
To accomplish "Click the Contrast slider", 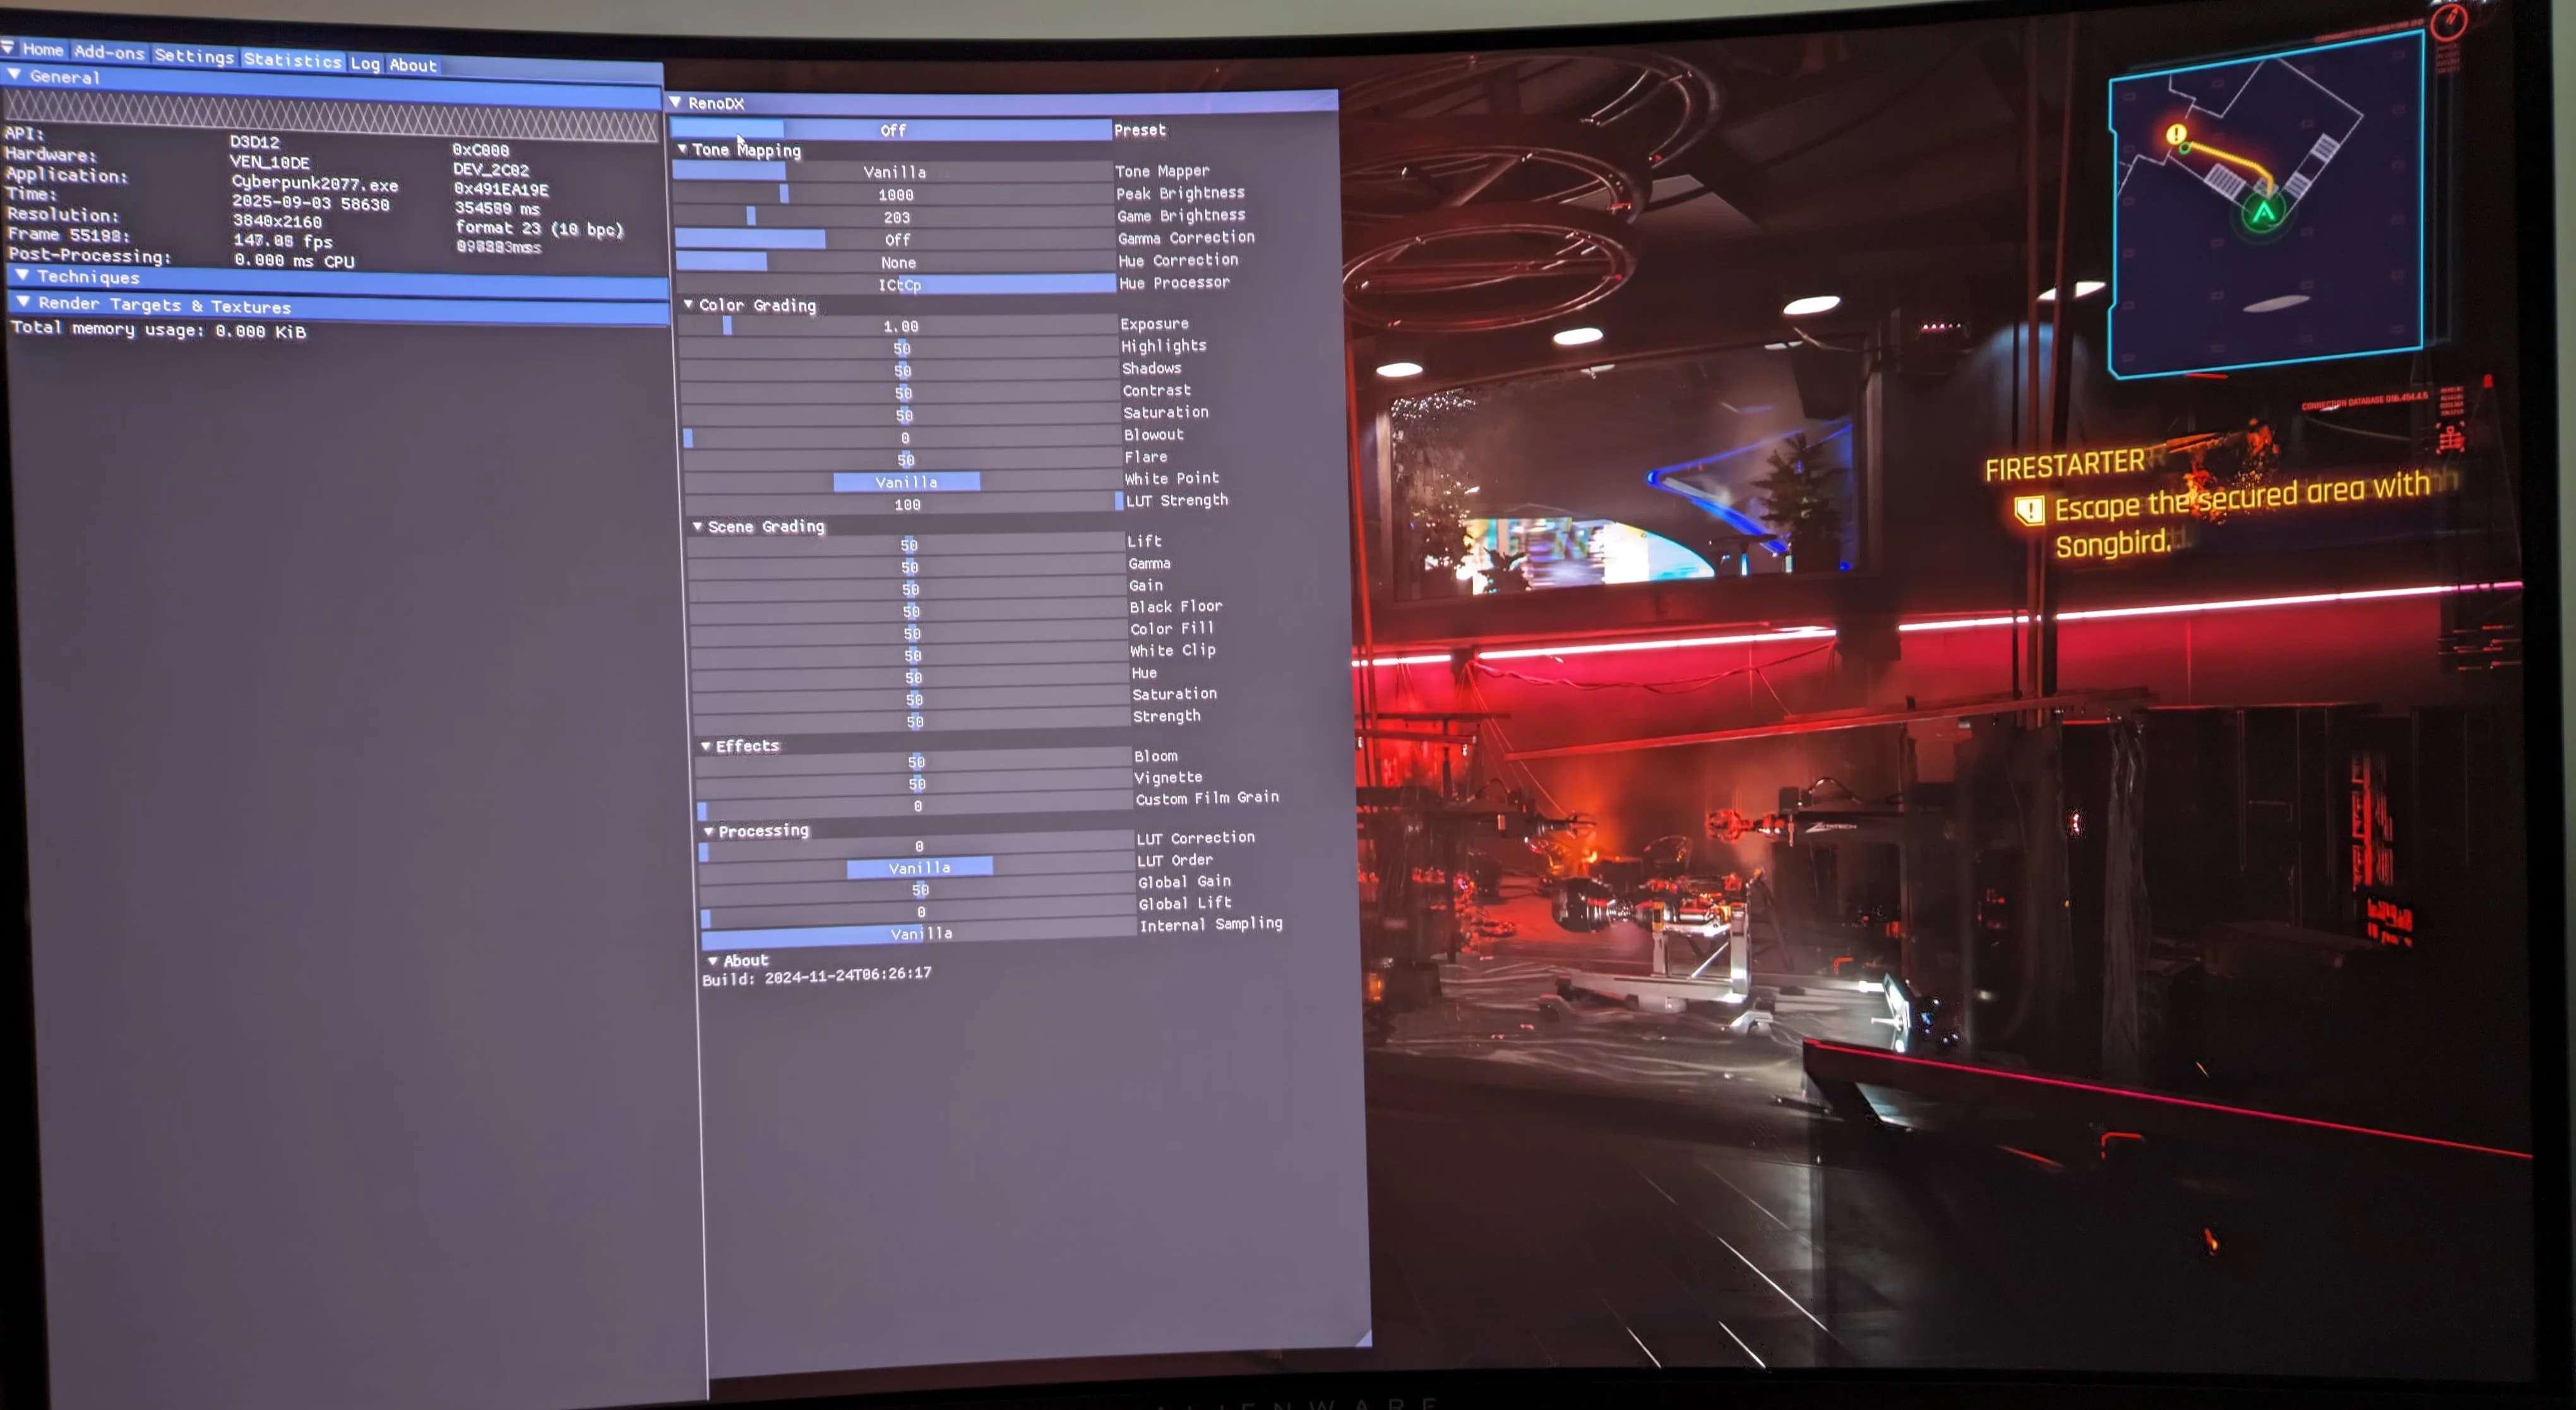I will 902,393.
